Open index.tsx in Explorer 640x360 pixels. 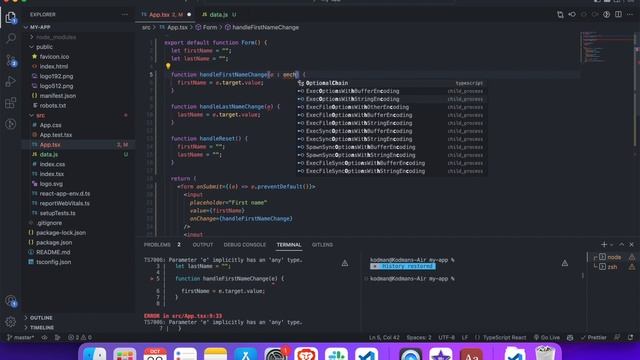click(x=51, y=174)
